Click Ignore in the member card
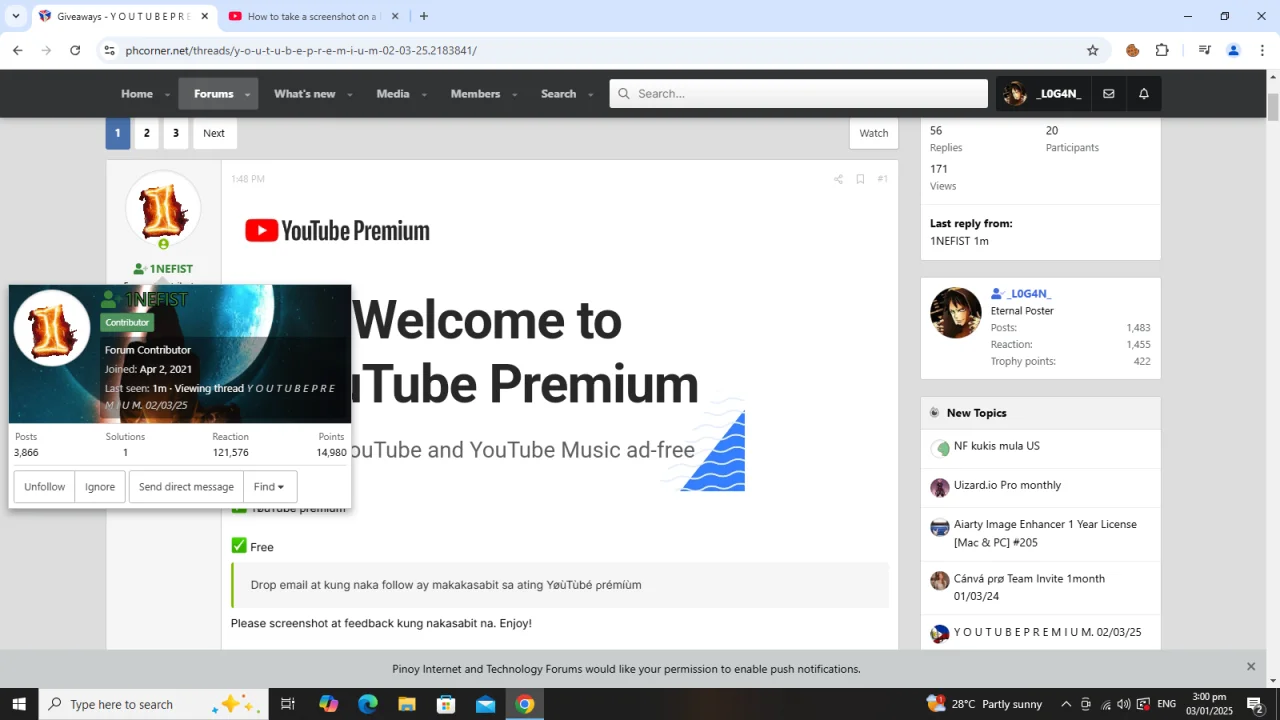 (x=100, y=487)
